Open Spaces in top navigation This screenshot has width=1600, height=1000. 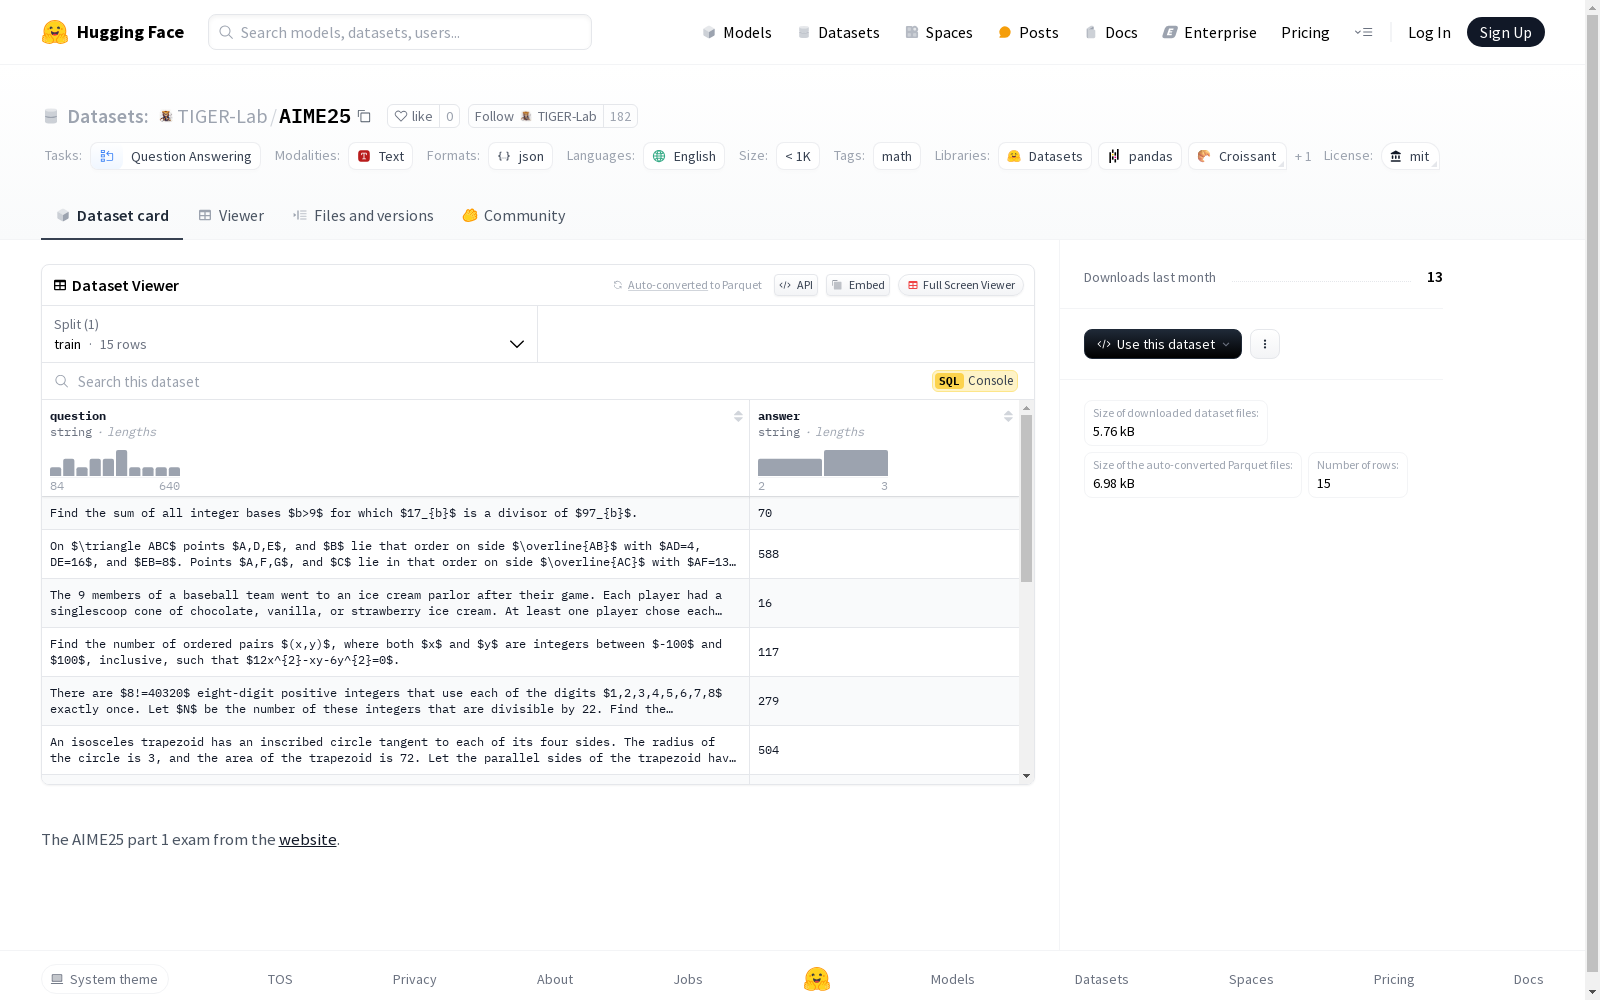click(x=939, y=32)
